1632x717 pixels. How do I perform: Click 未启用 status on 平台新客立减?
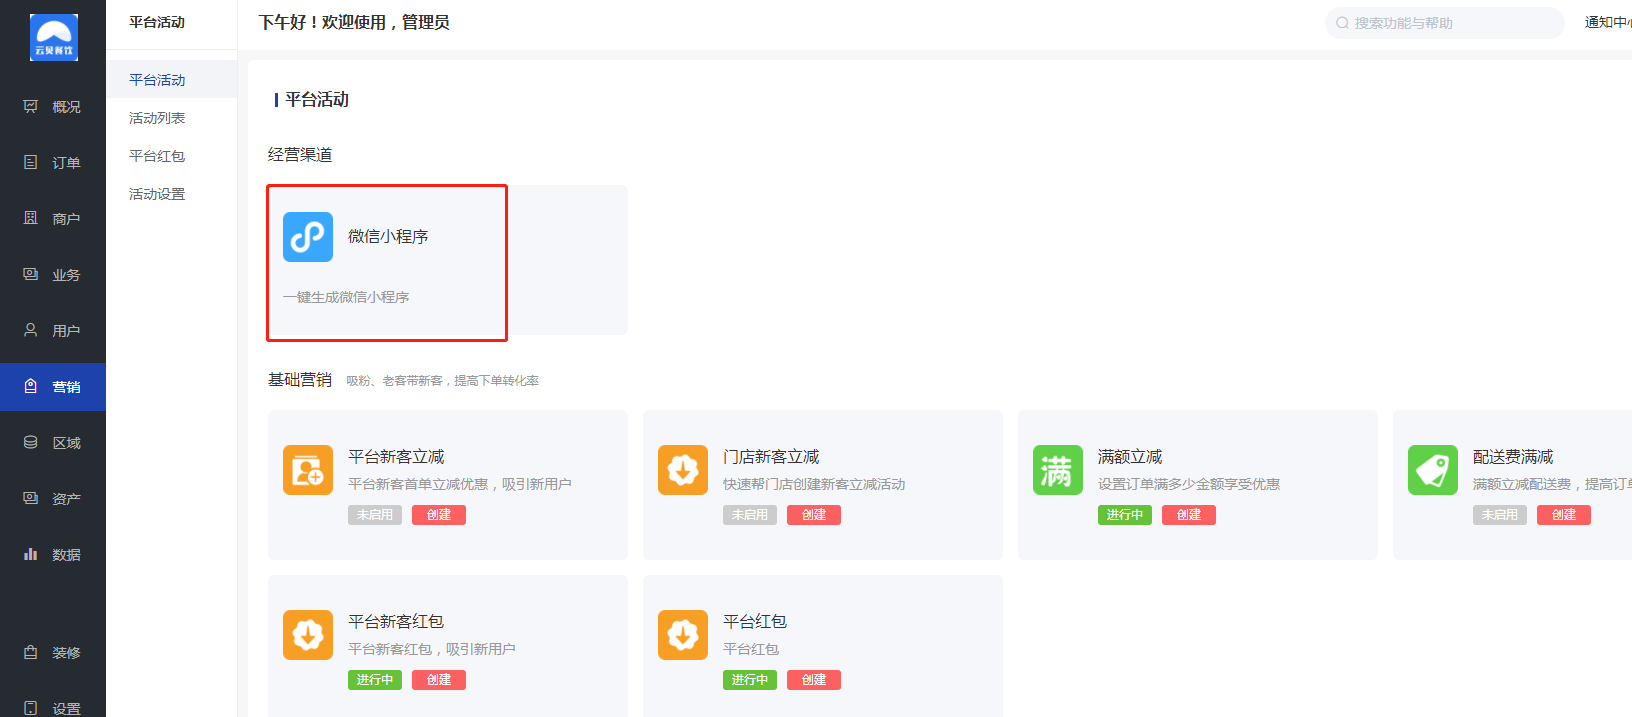point(375,515)
